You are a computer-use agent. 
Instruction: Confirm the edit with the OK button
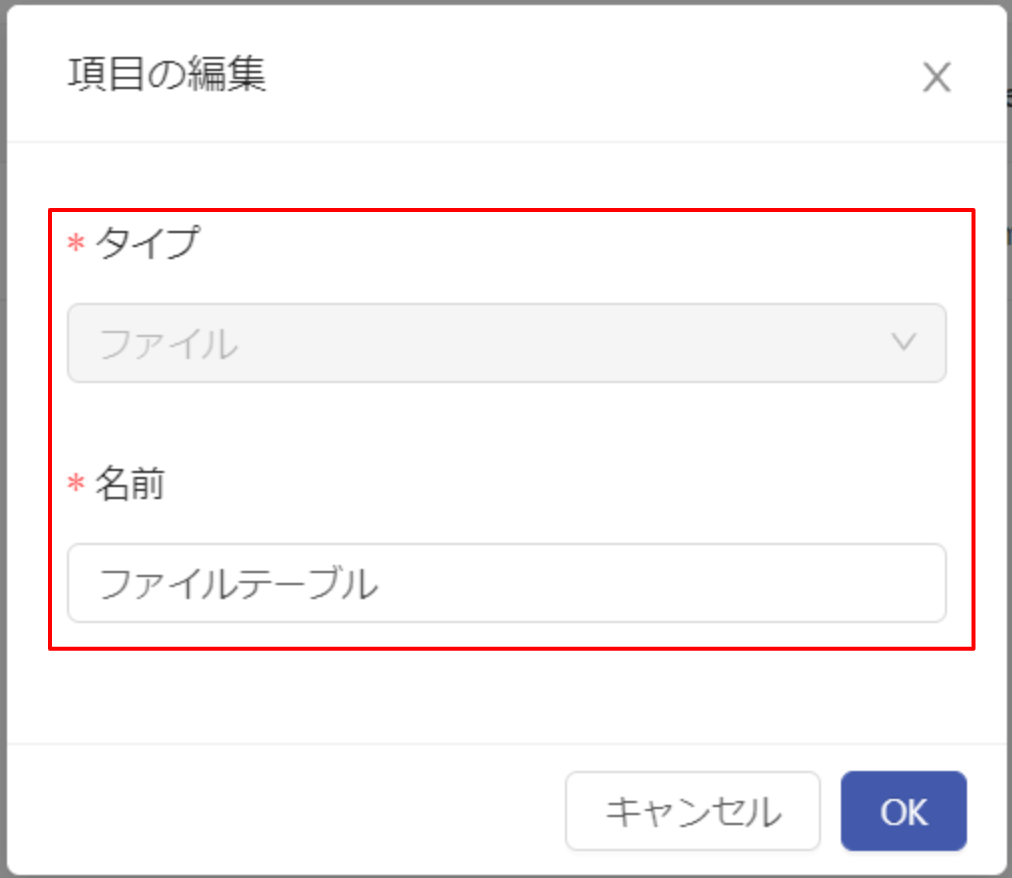tap(904, 811)
